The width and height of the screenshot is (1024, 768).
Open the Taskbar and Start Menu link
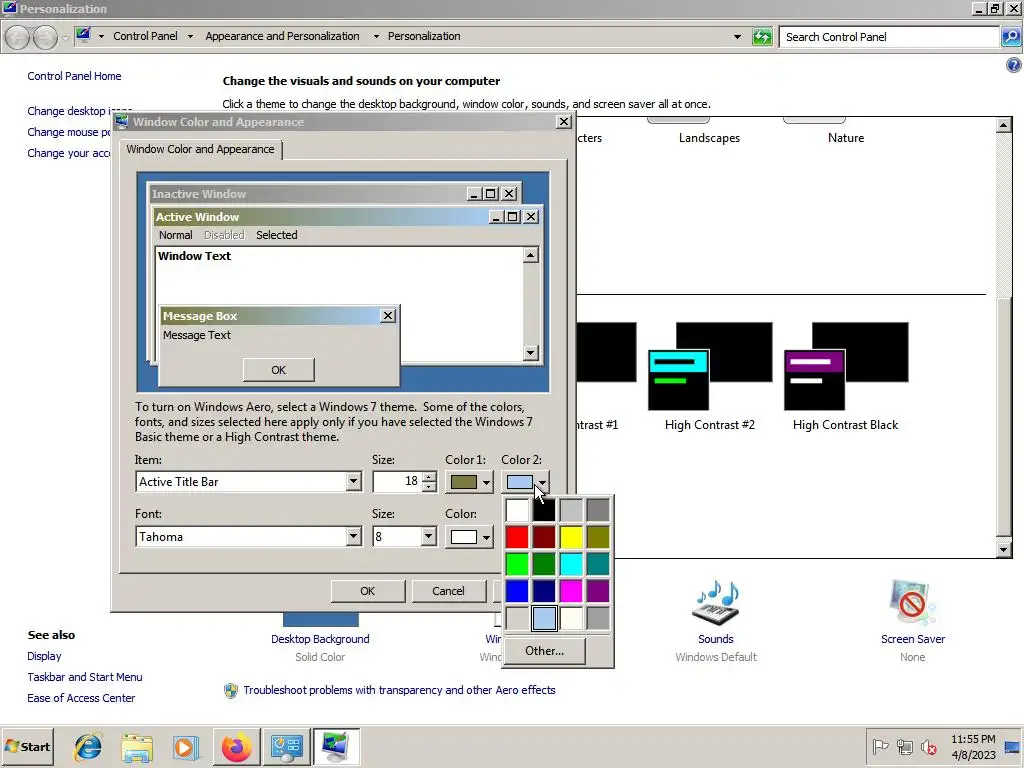pos(85,677)
